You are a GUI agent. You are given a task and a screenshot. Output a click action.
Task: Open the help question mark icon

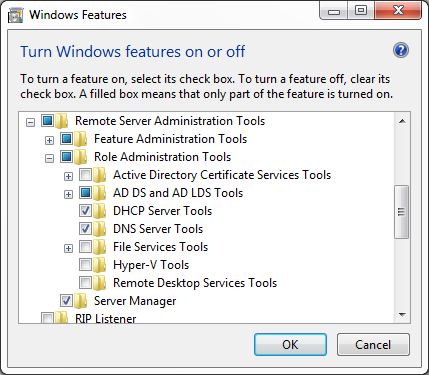tap(401, 50)
